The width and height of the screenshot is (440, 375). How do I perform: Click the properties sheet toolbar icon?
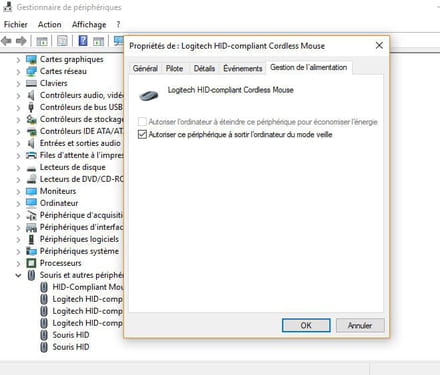[x=62, y=41]
